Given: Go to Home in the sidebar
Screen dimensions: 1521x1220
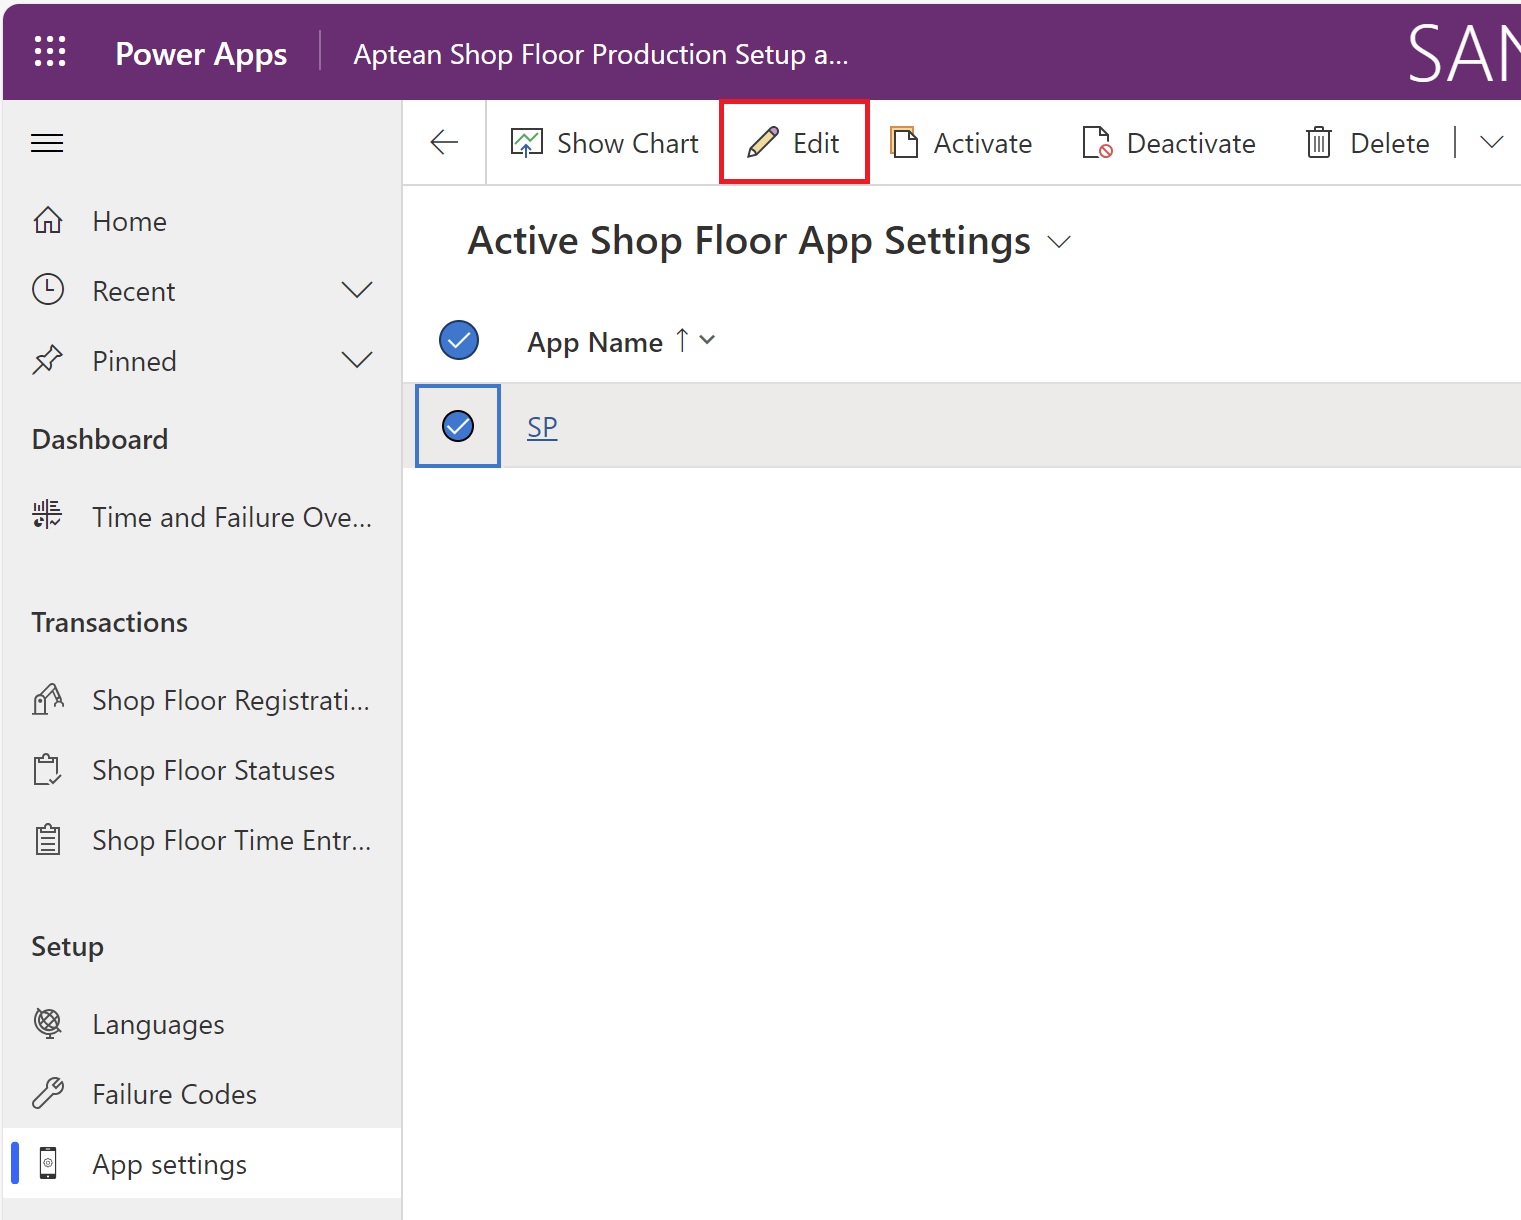Looking at the screenshot, I should (x=129, y=221).
